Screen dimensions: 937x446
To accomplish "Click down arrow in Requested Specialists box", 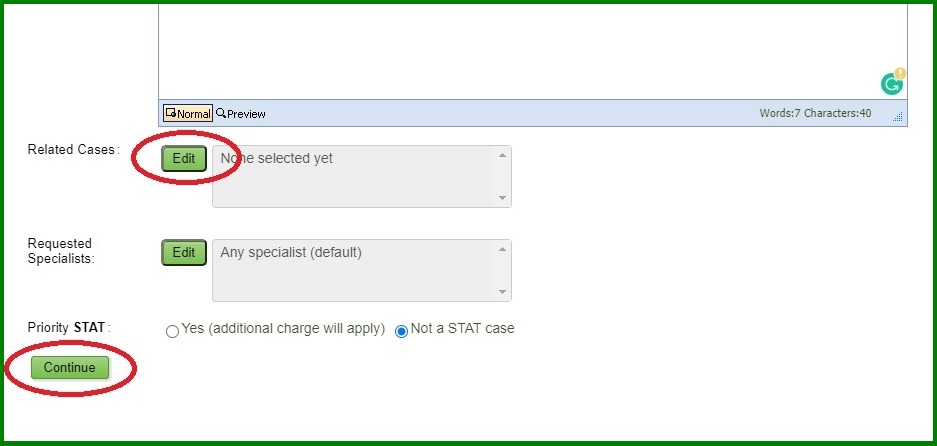I will (x=502, y=292).
